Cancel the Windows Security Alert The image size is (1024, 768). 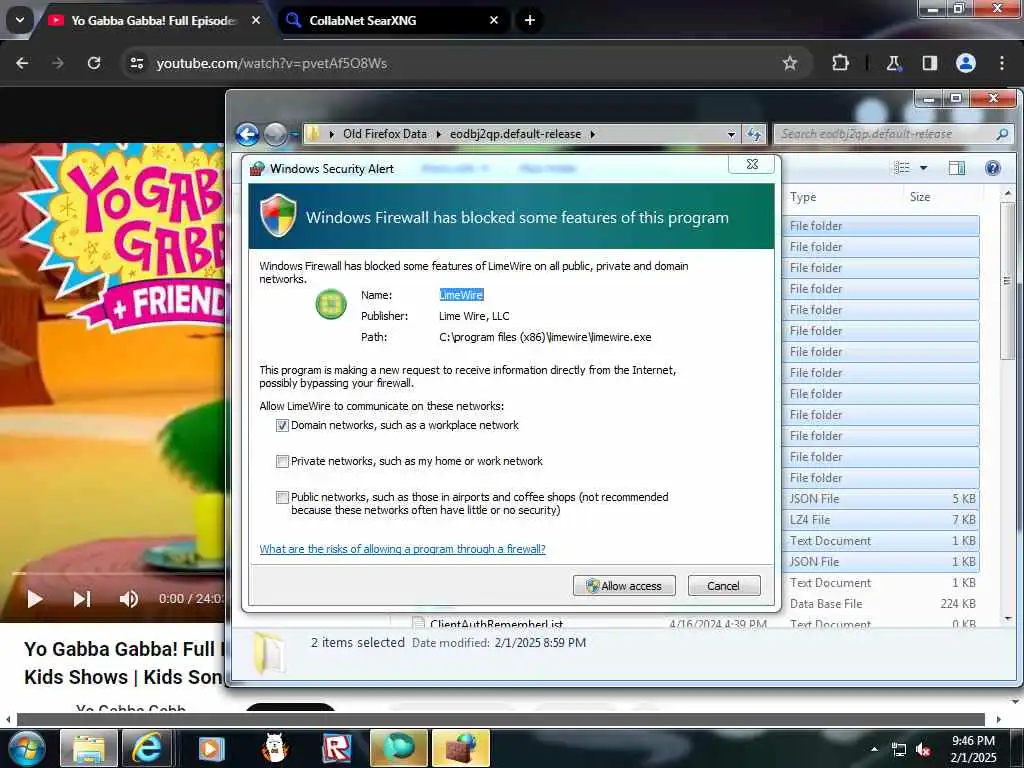[724, 586]
